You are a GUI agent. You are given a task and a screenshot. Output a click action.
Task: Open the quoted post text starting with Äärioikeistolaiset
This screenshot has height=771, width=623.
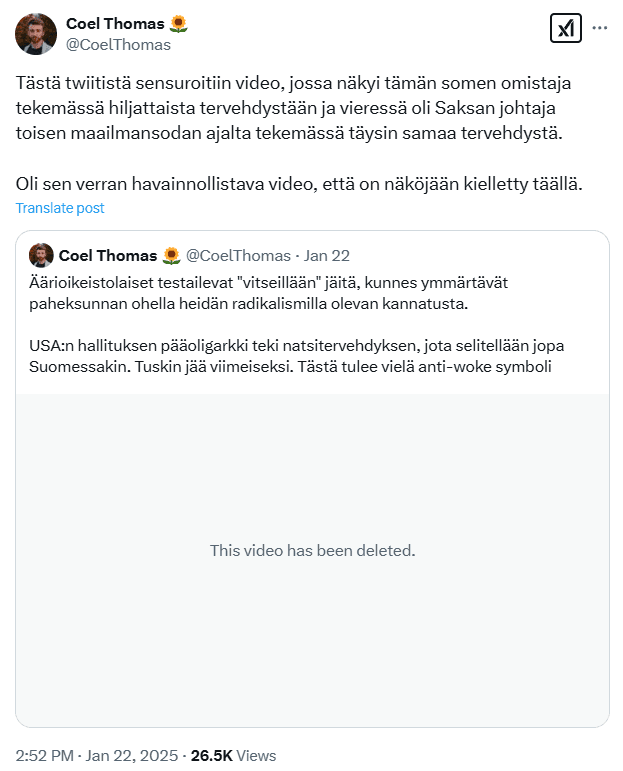coord(268,293)
